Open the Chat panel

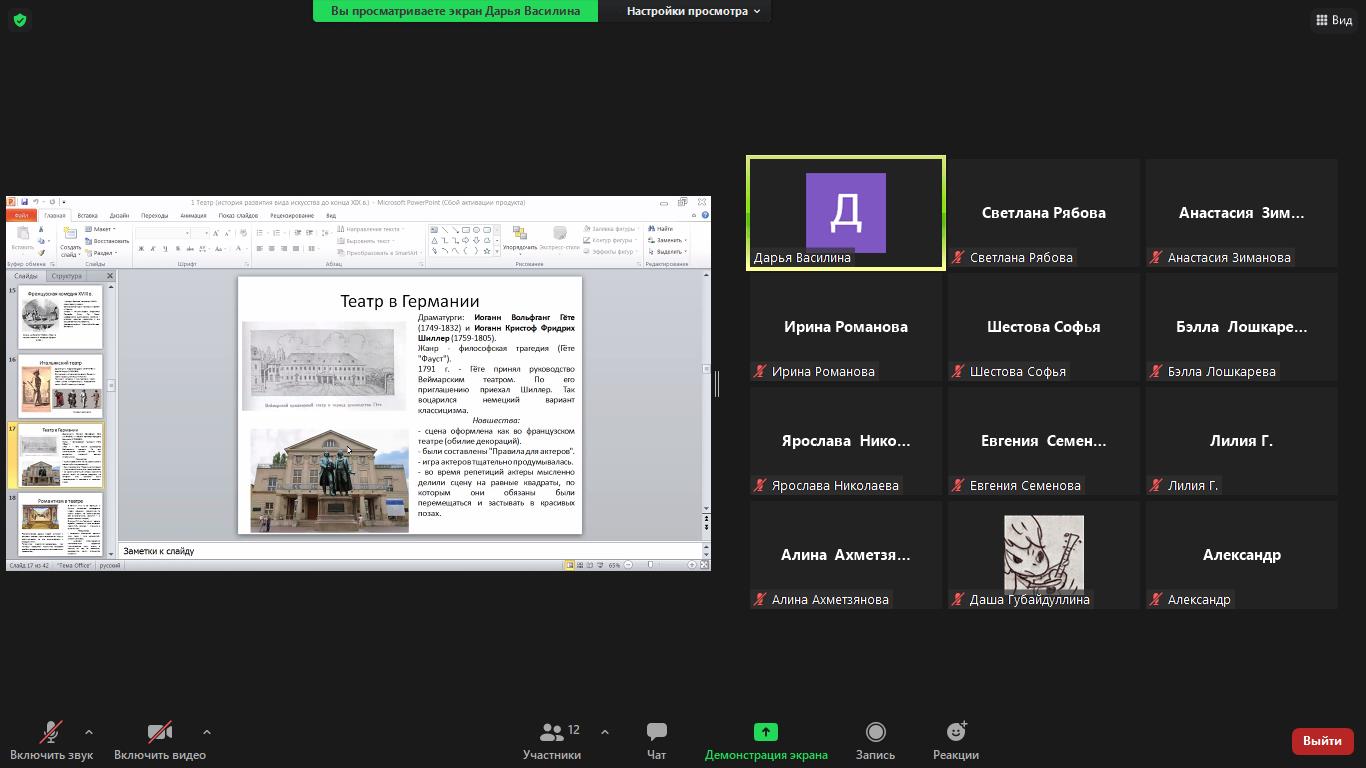(656, 733)
